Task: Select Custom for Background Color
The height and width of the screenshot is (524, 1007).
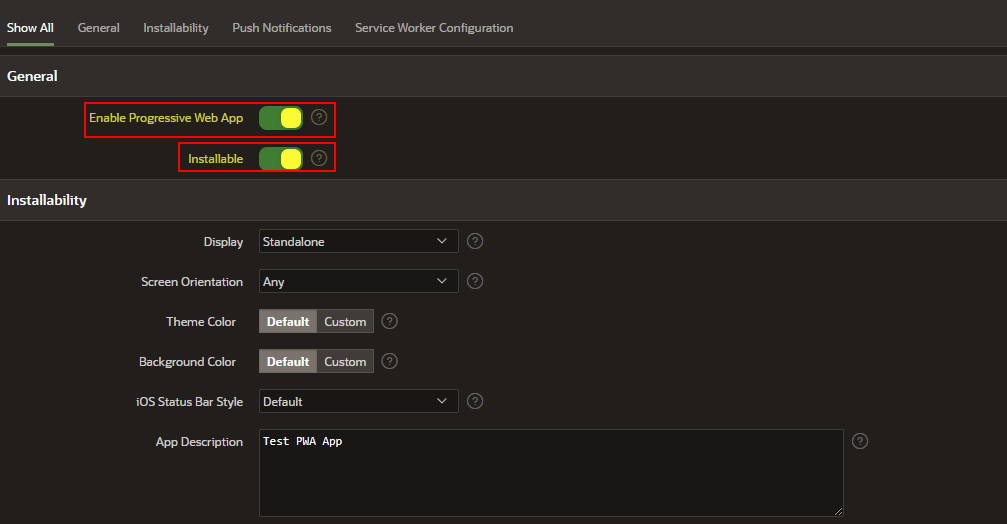Action: coord(345,362)
